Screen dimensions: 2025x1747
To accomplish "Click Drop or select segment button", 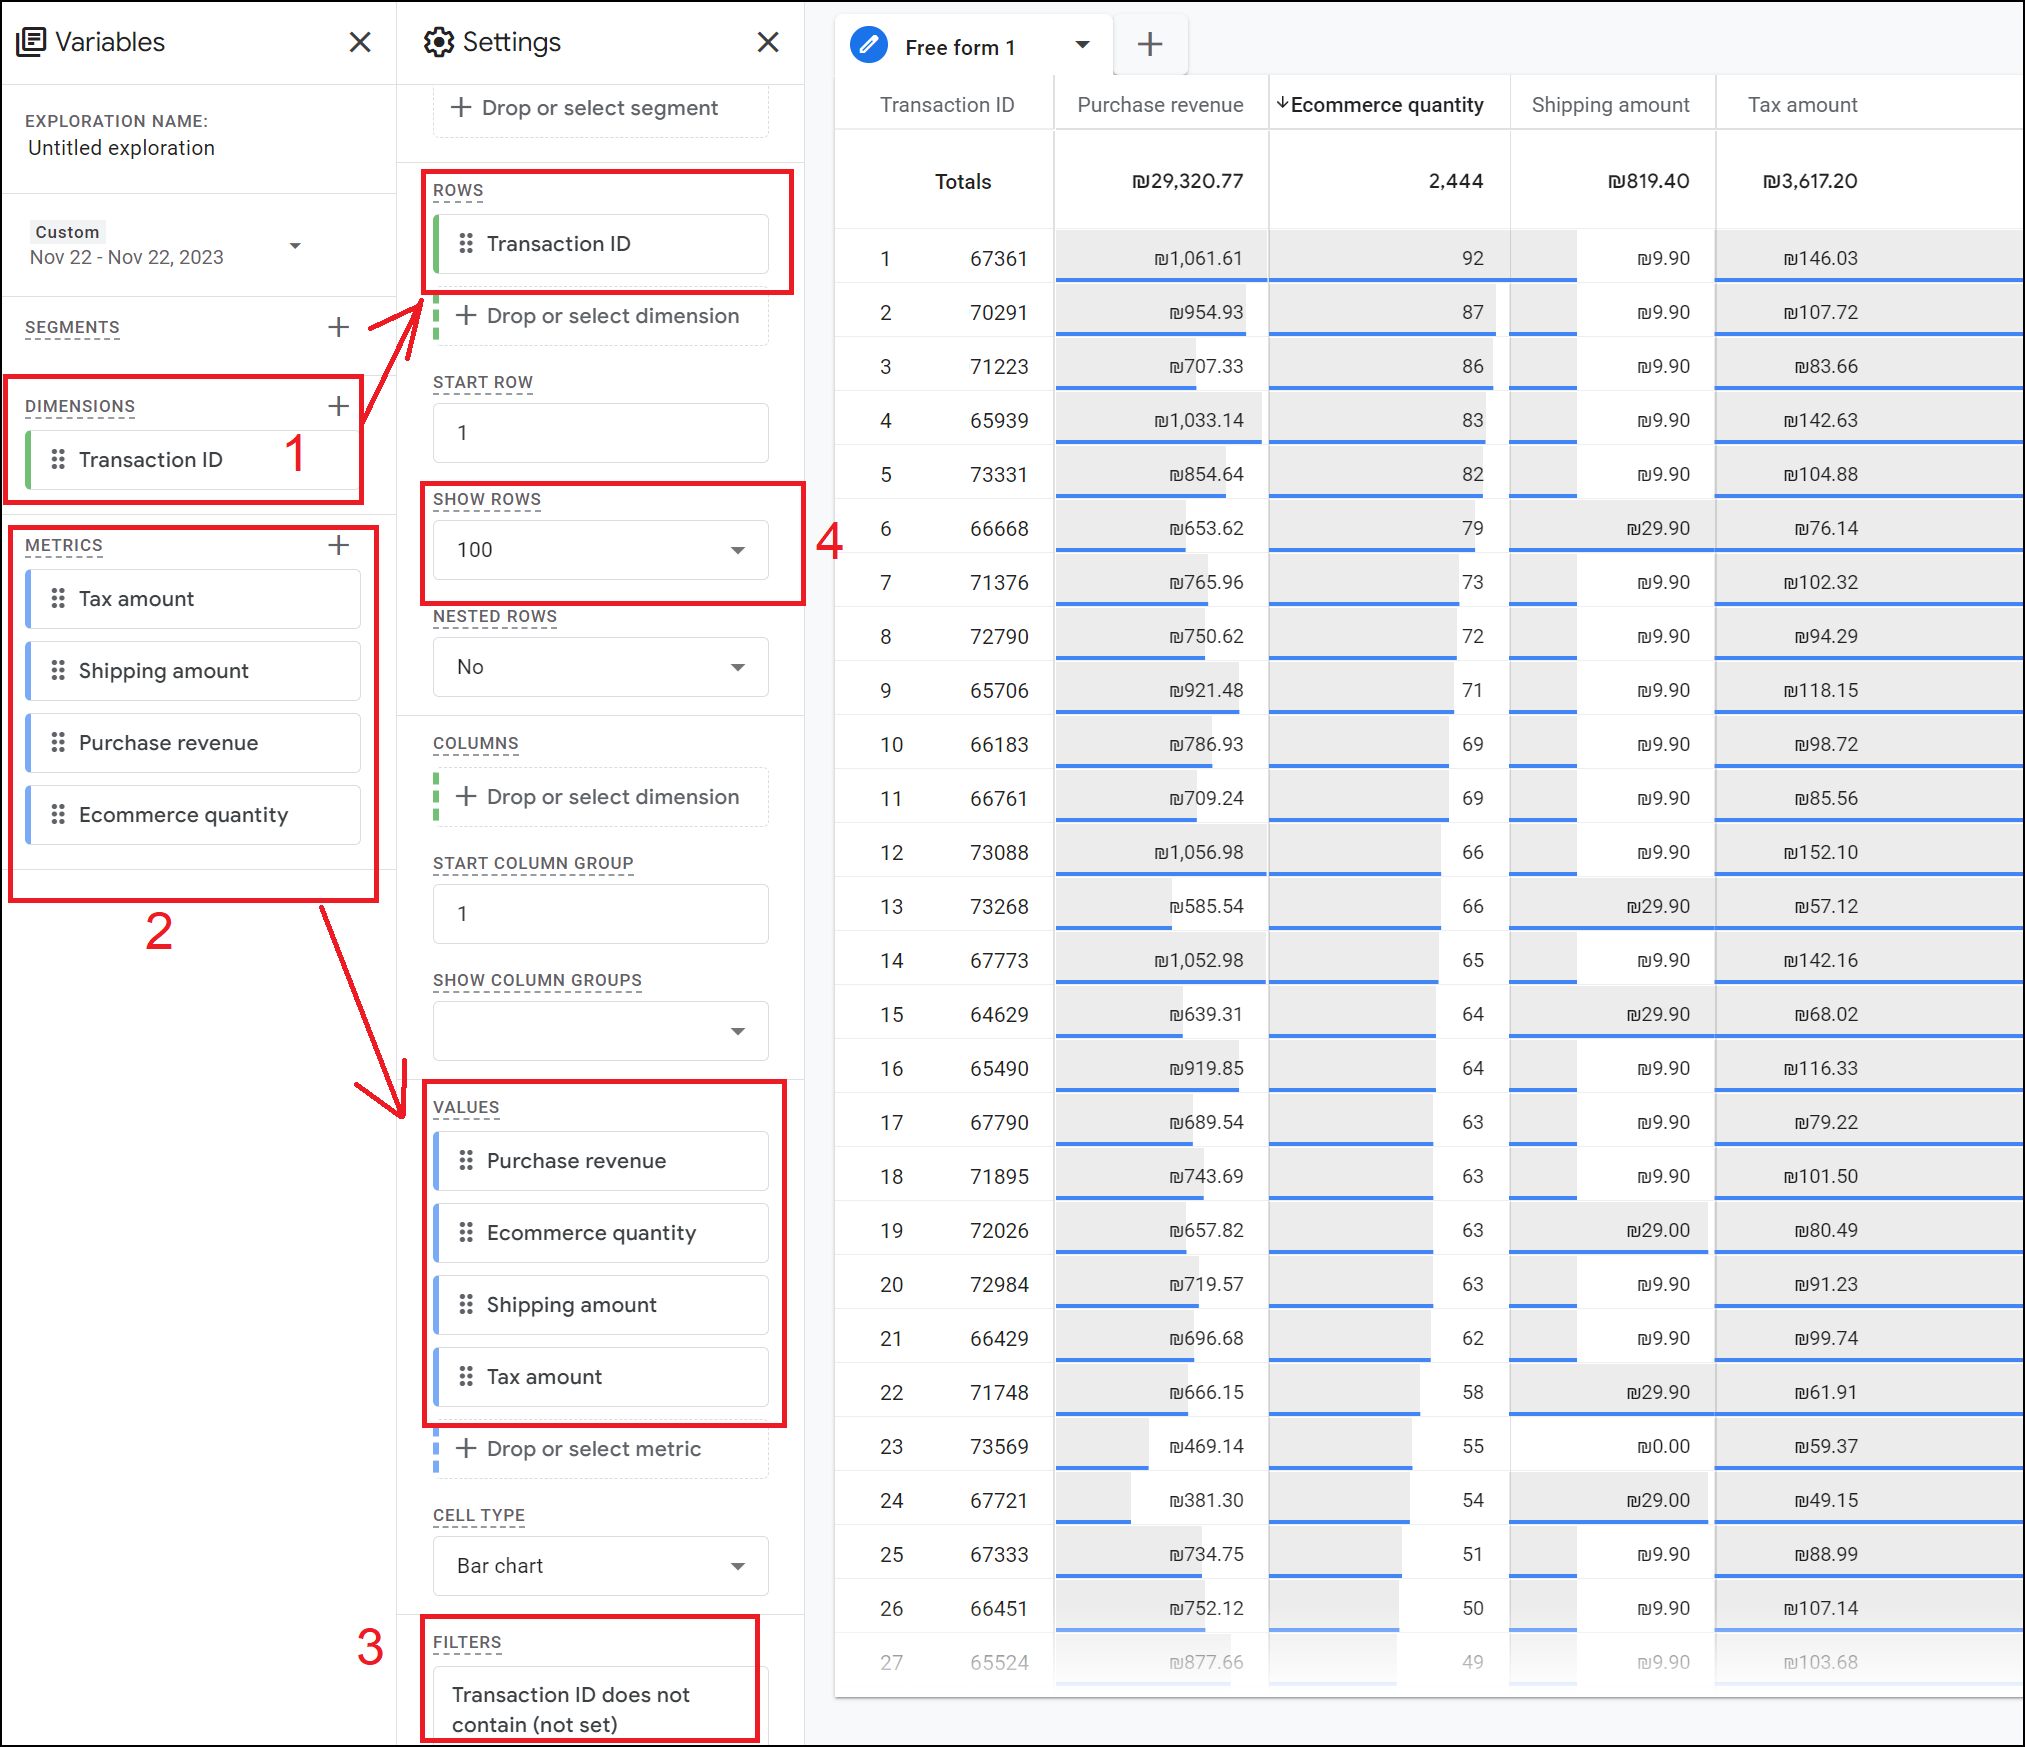I will pos(600,108).
